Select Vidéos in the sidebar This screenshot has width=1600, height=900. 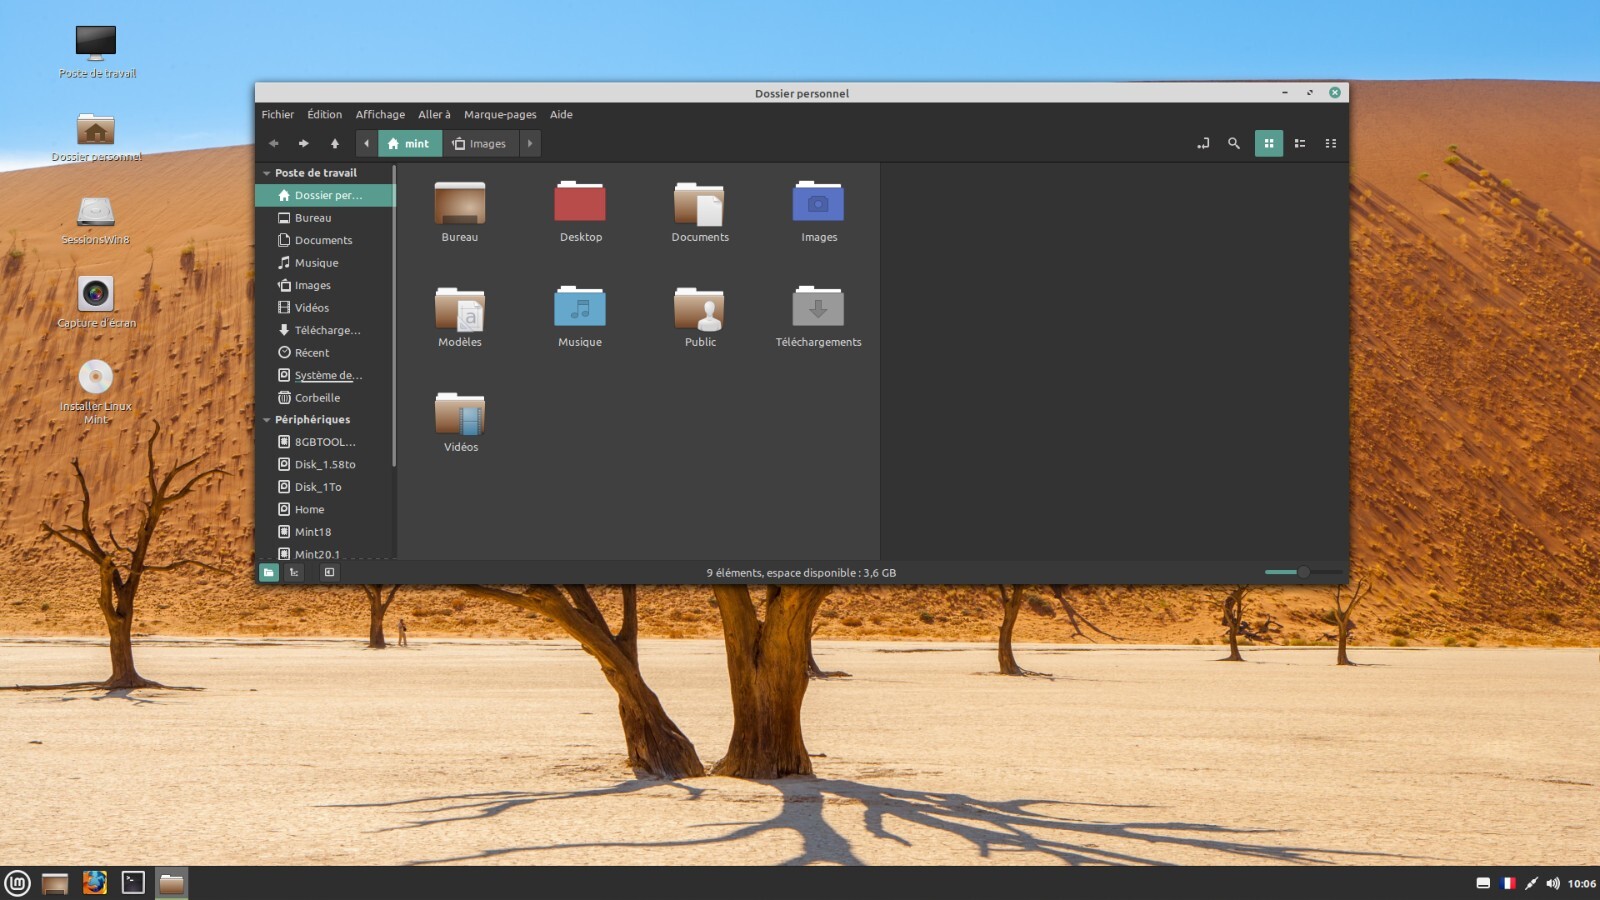325,308
